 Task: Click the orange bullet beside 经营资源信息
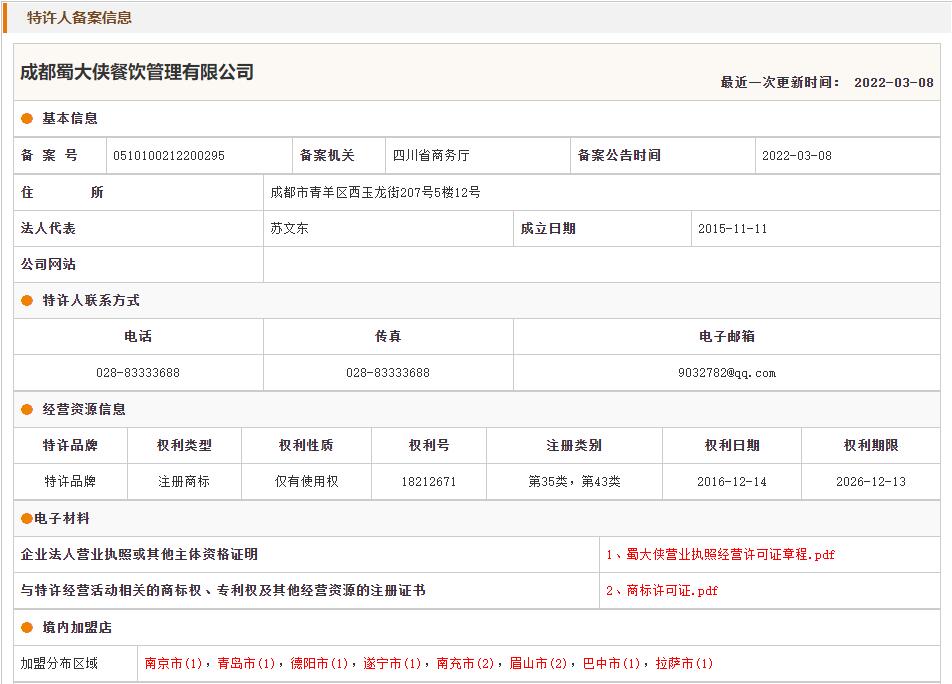(28, 410)
